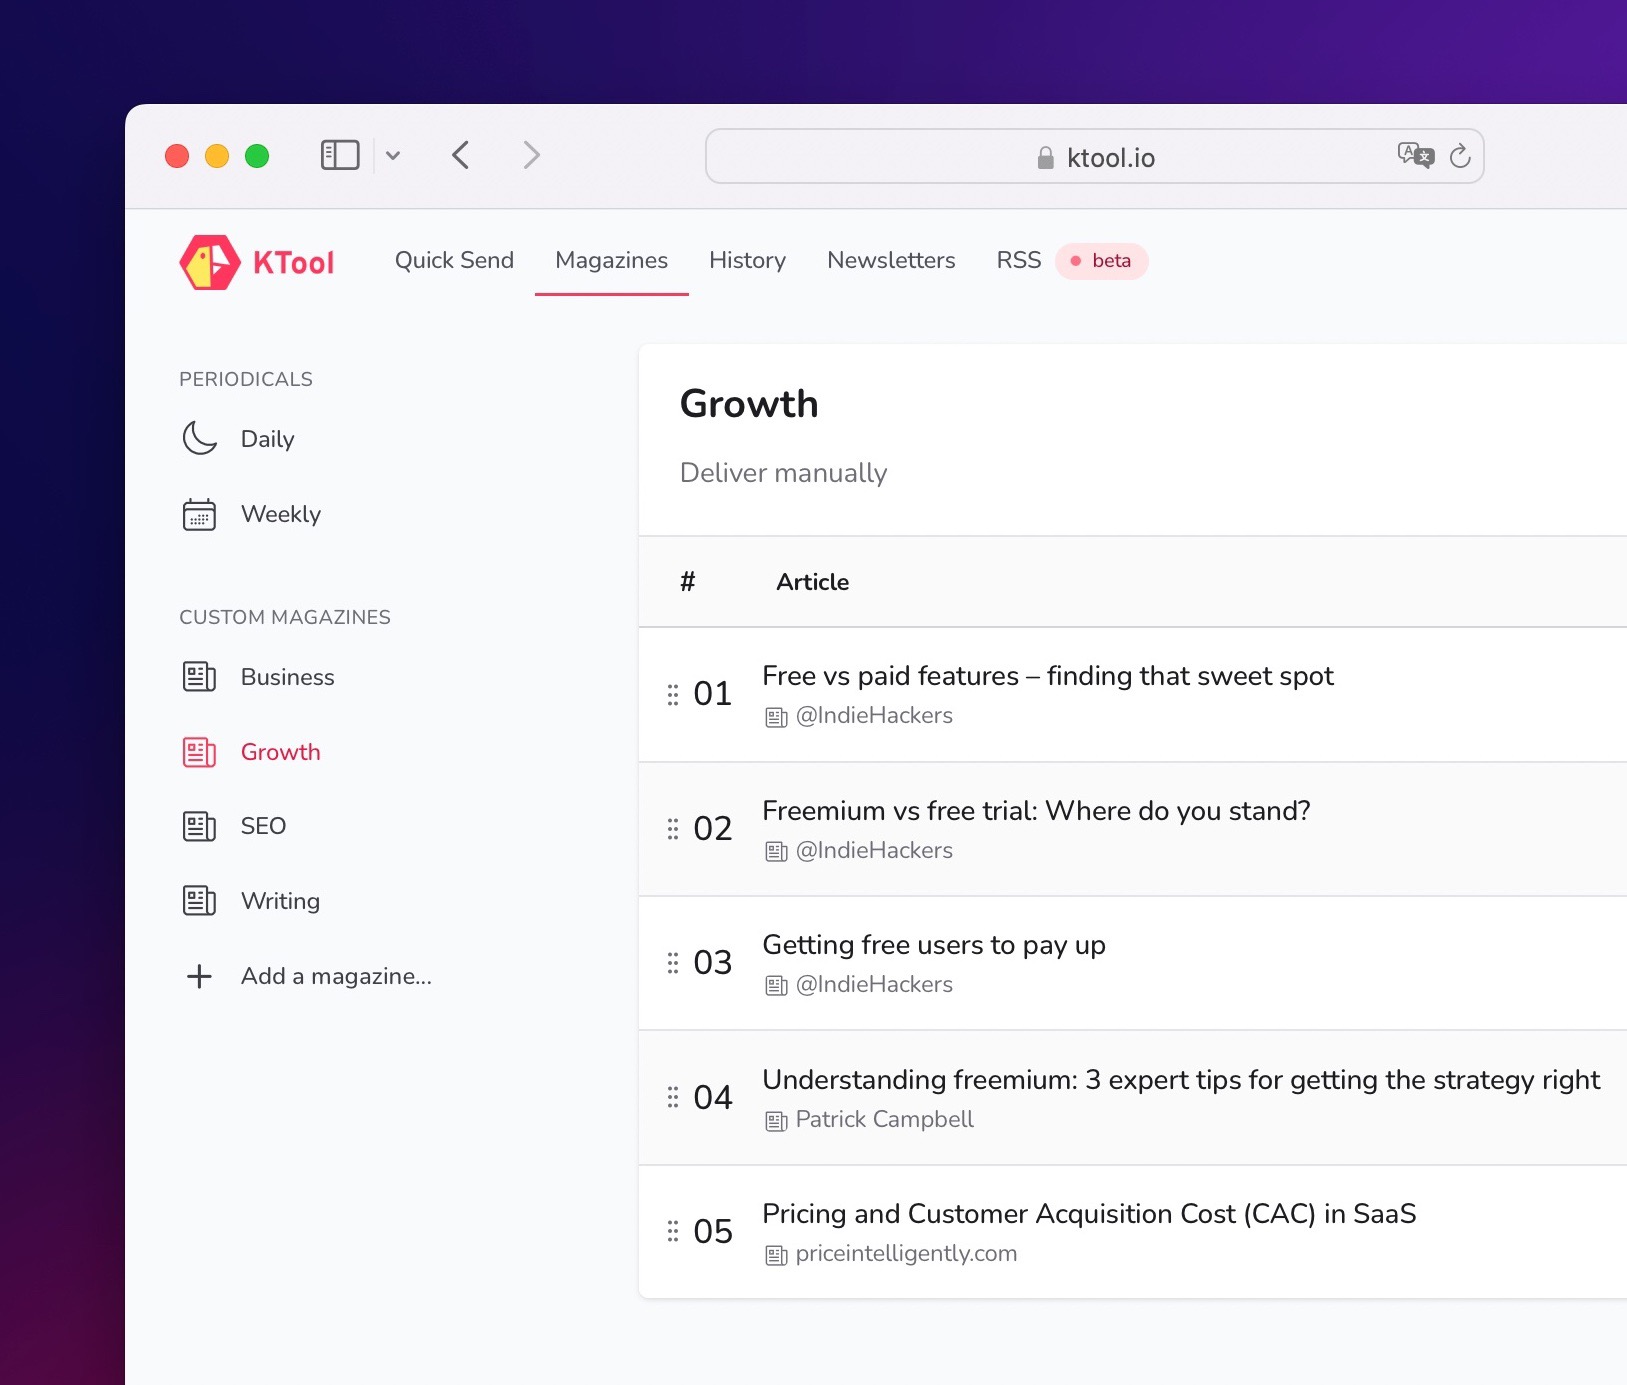Click the Writing magazine newspaper icon

tap(200, 901)
